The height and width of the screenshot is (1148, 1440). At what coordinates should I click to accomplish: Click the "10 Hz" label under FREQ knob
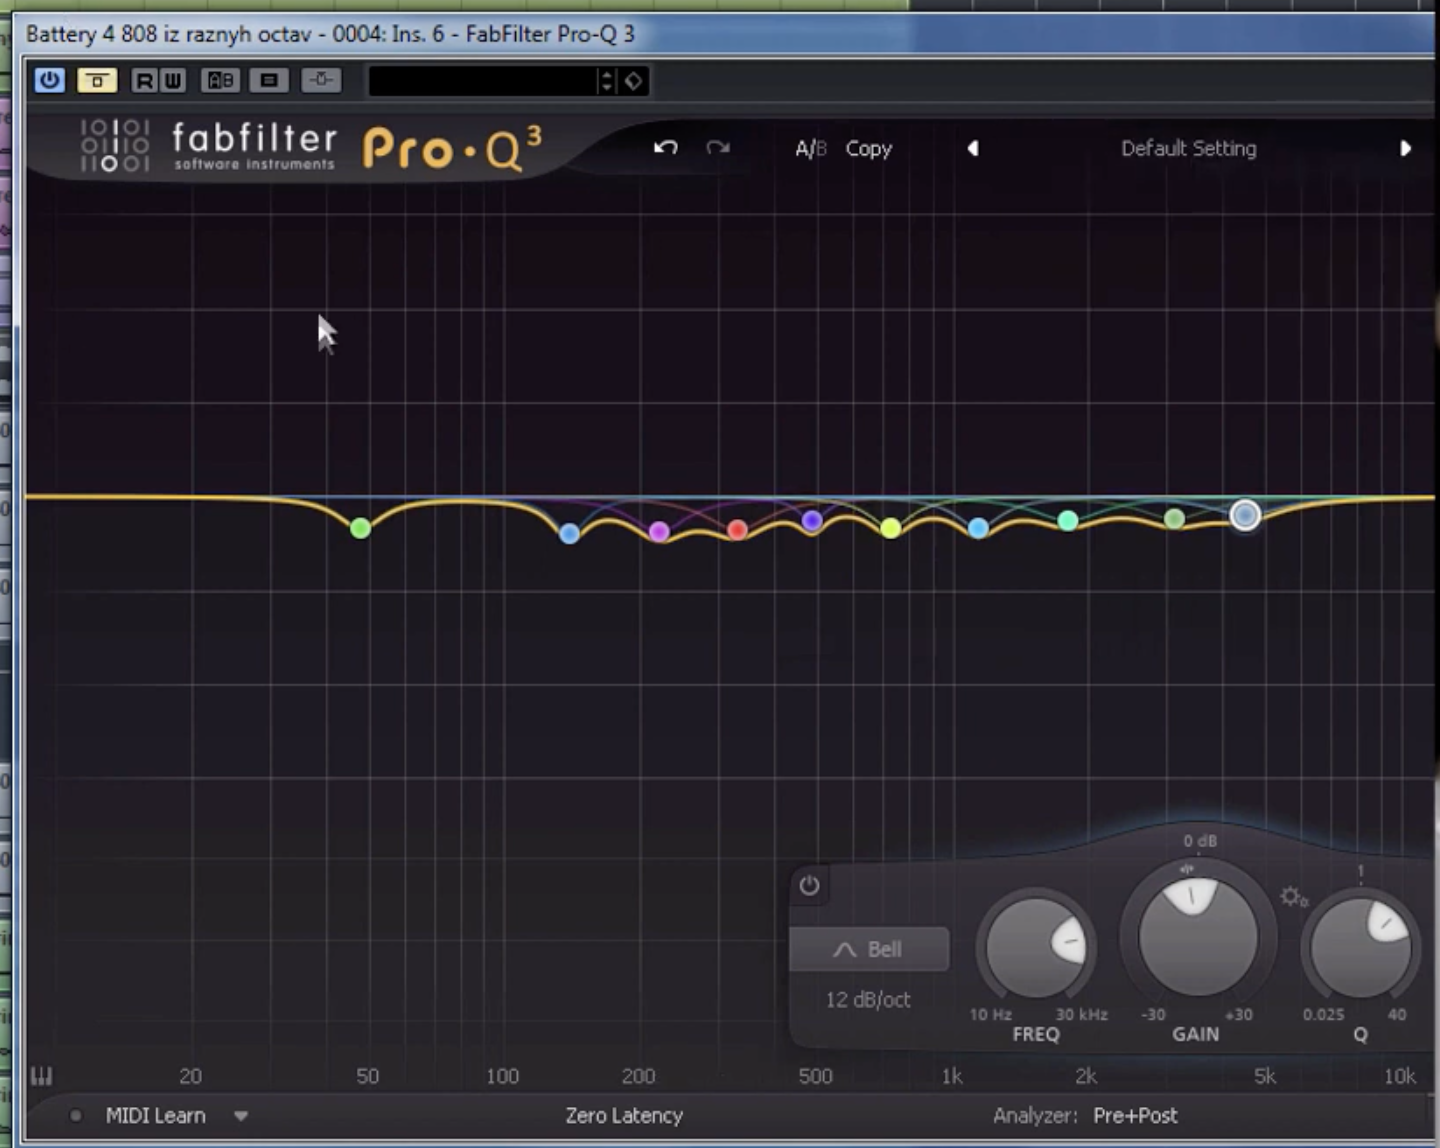tap(990, 1014)
